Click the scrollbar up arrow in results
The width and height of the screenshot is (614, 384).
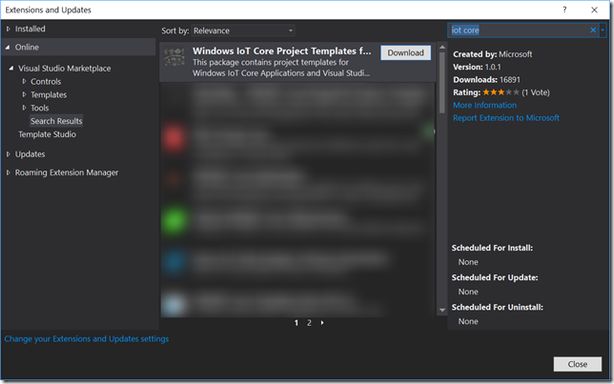(442, 47)
